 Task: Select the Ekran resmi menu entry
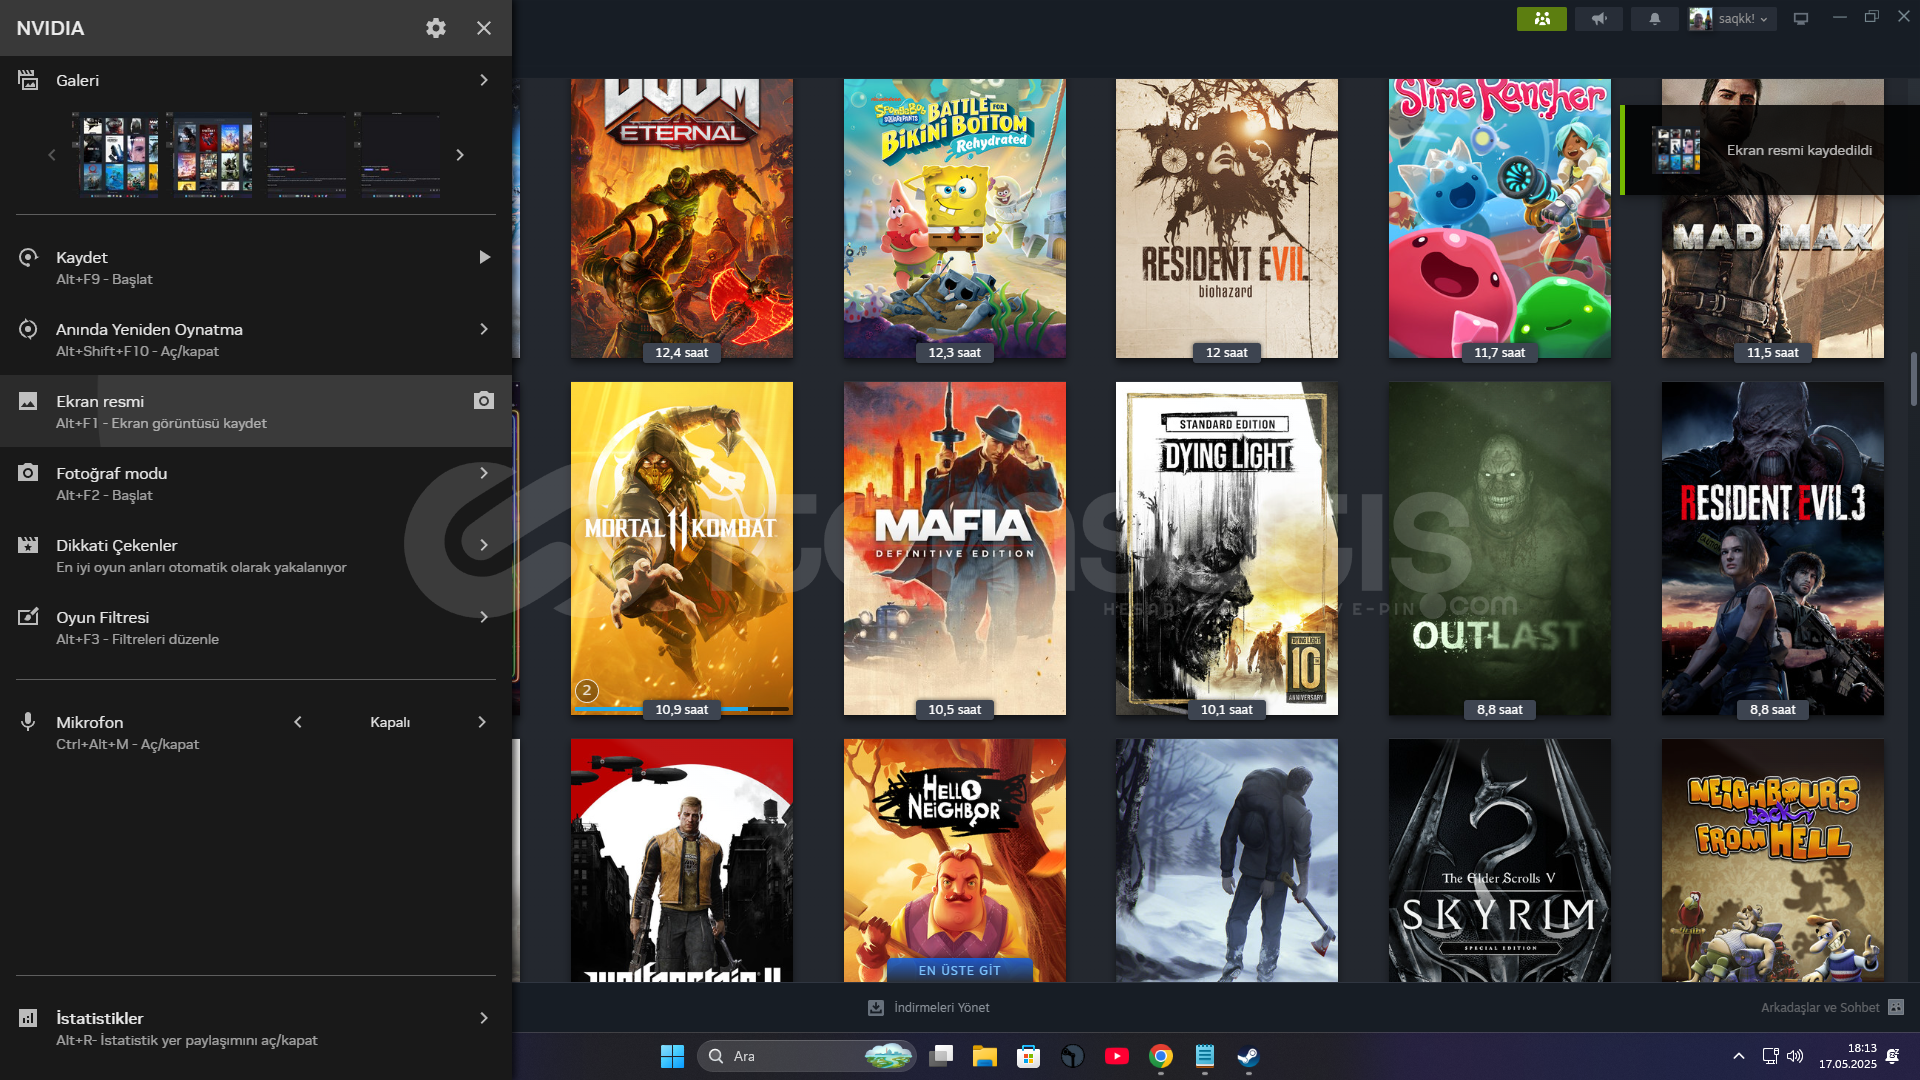256,411
